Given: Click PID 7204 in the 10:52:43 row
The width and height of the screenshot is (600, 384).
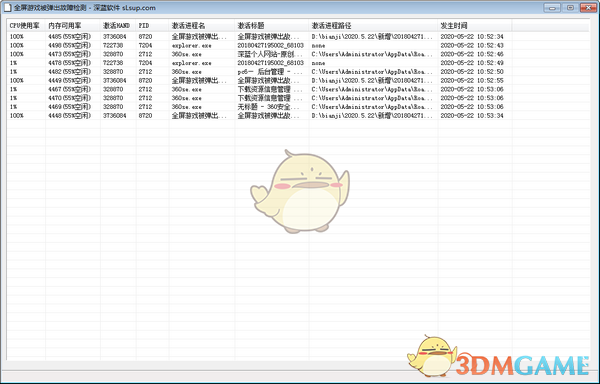Looking at the screenshot, I should pos(145,46).
